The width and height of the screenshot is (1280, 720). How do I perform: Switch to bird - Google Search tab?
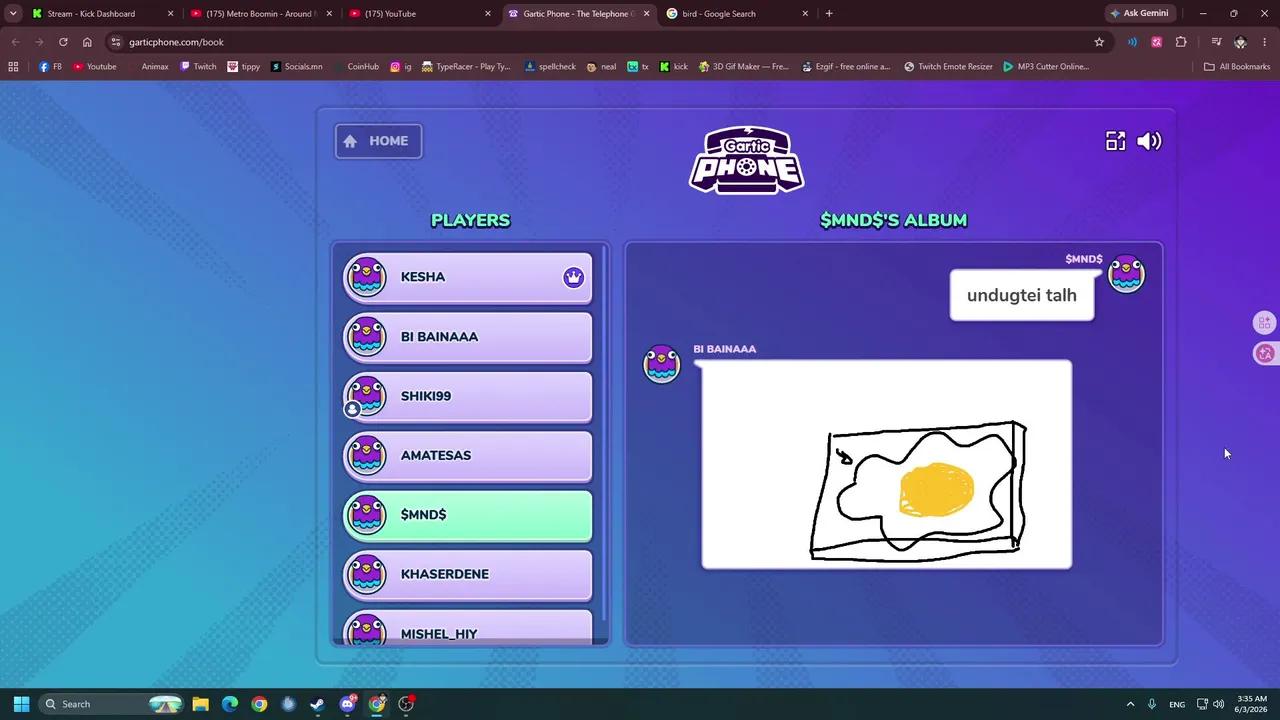tap(738, 14)
